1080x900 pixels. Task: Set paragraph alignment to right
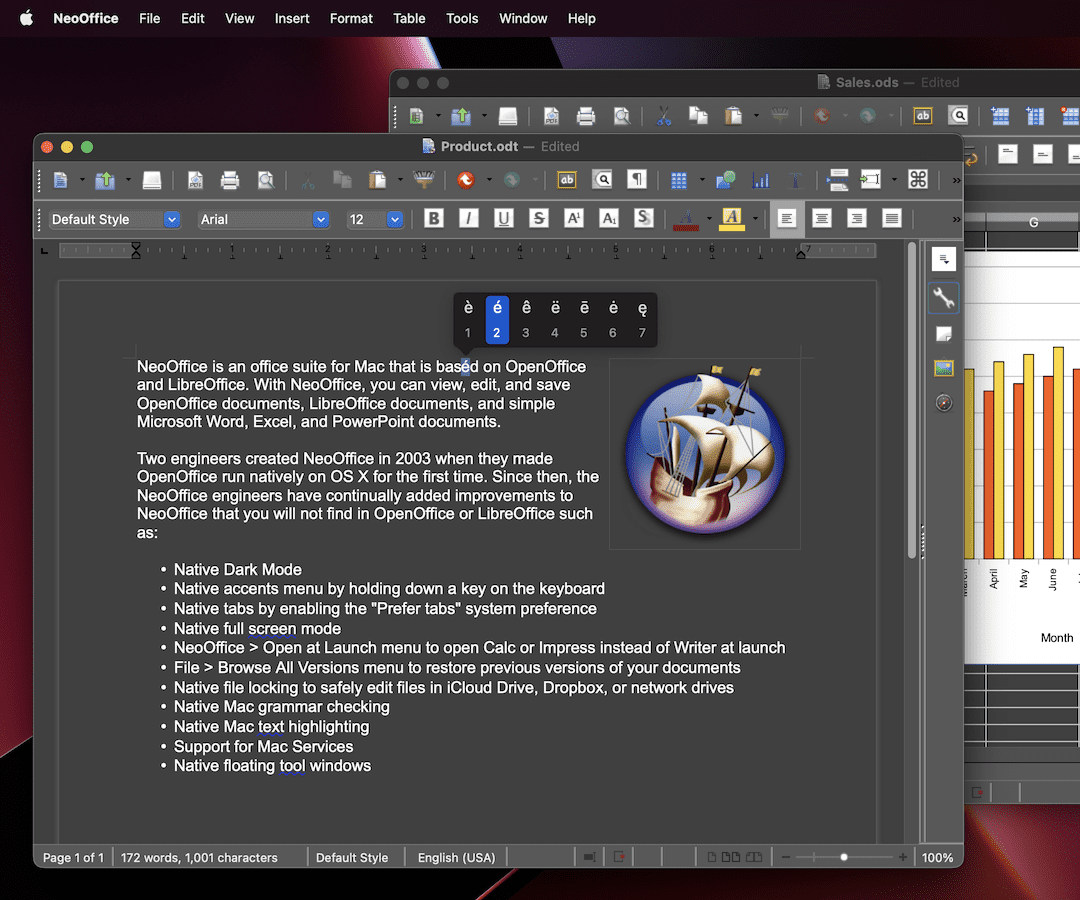tap(857, 219)
